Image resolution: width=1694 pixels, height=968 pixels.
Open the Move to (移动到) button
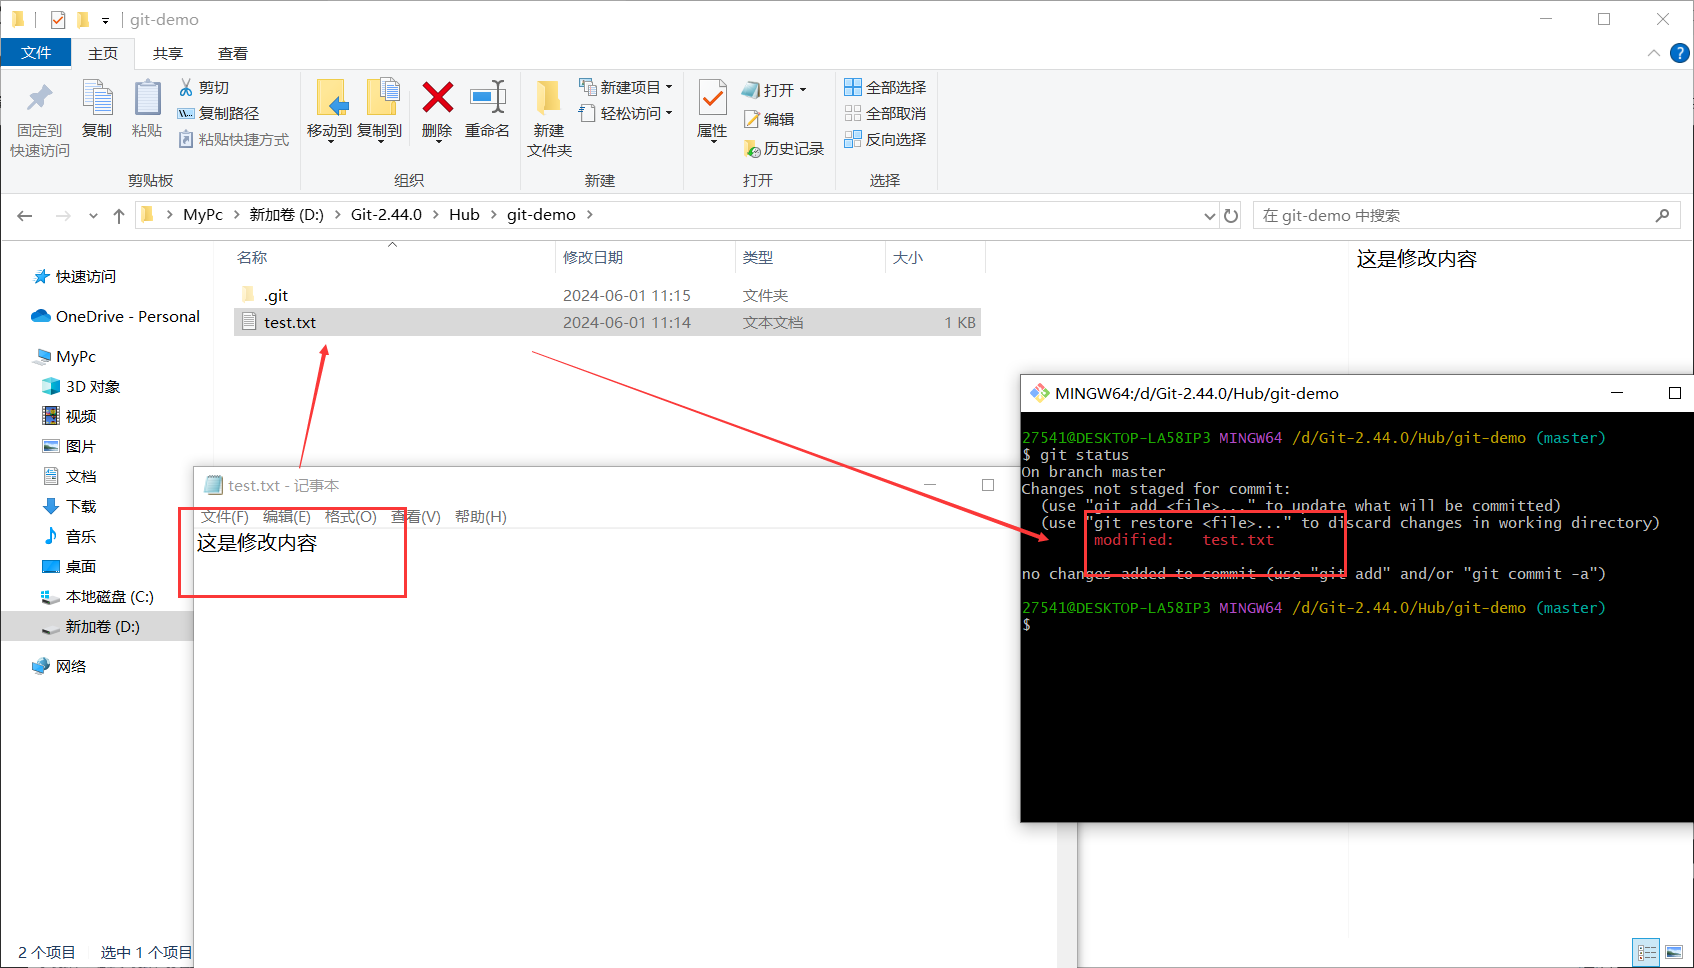coord(330,110)
